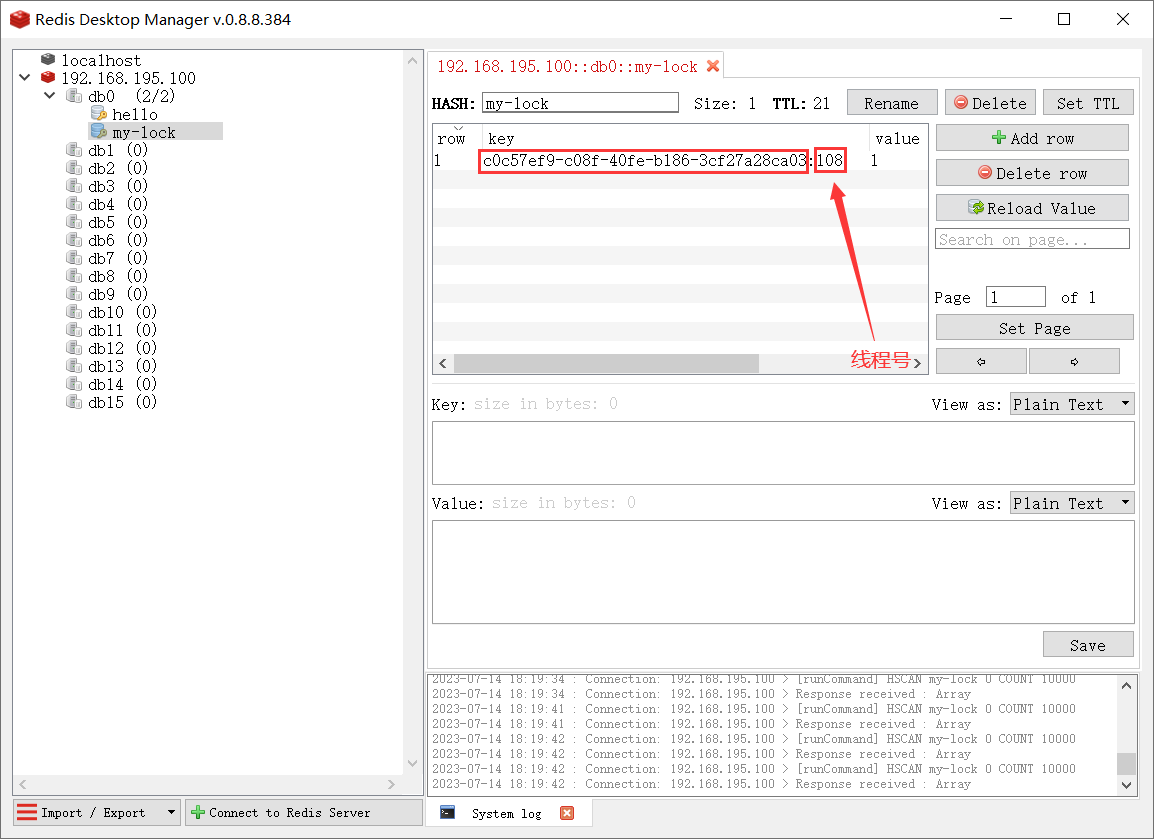Collapse the db0 database node
Viewport: 1154px width, 839px height.
(x=49, y=96)
